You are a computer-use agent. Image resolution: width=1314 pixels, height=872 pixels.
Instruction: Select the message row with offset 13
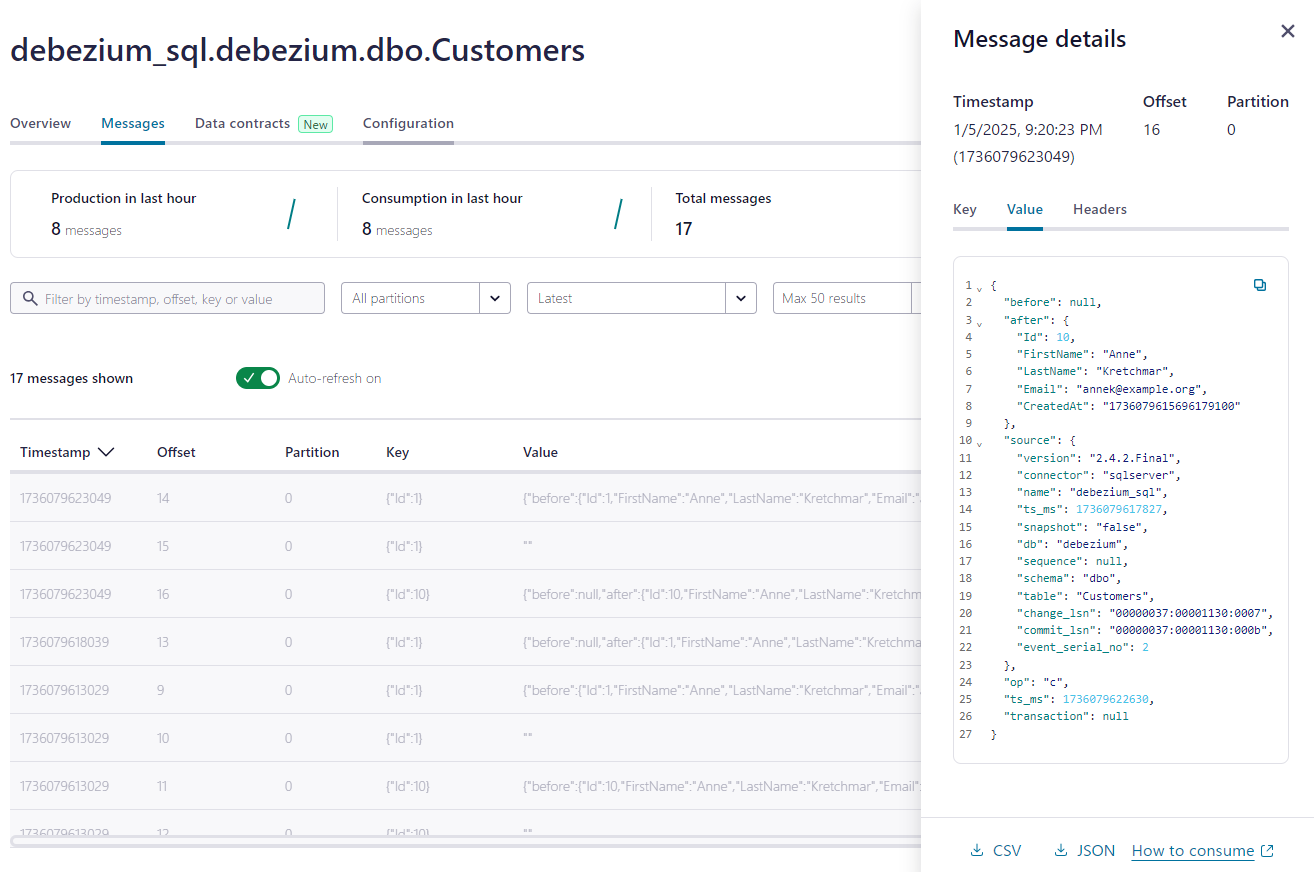click(465, 642)
